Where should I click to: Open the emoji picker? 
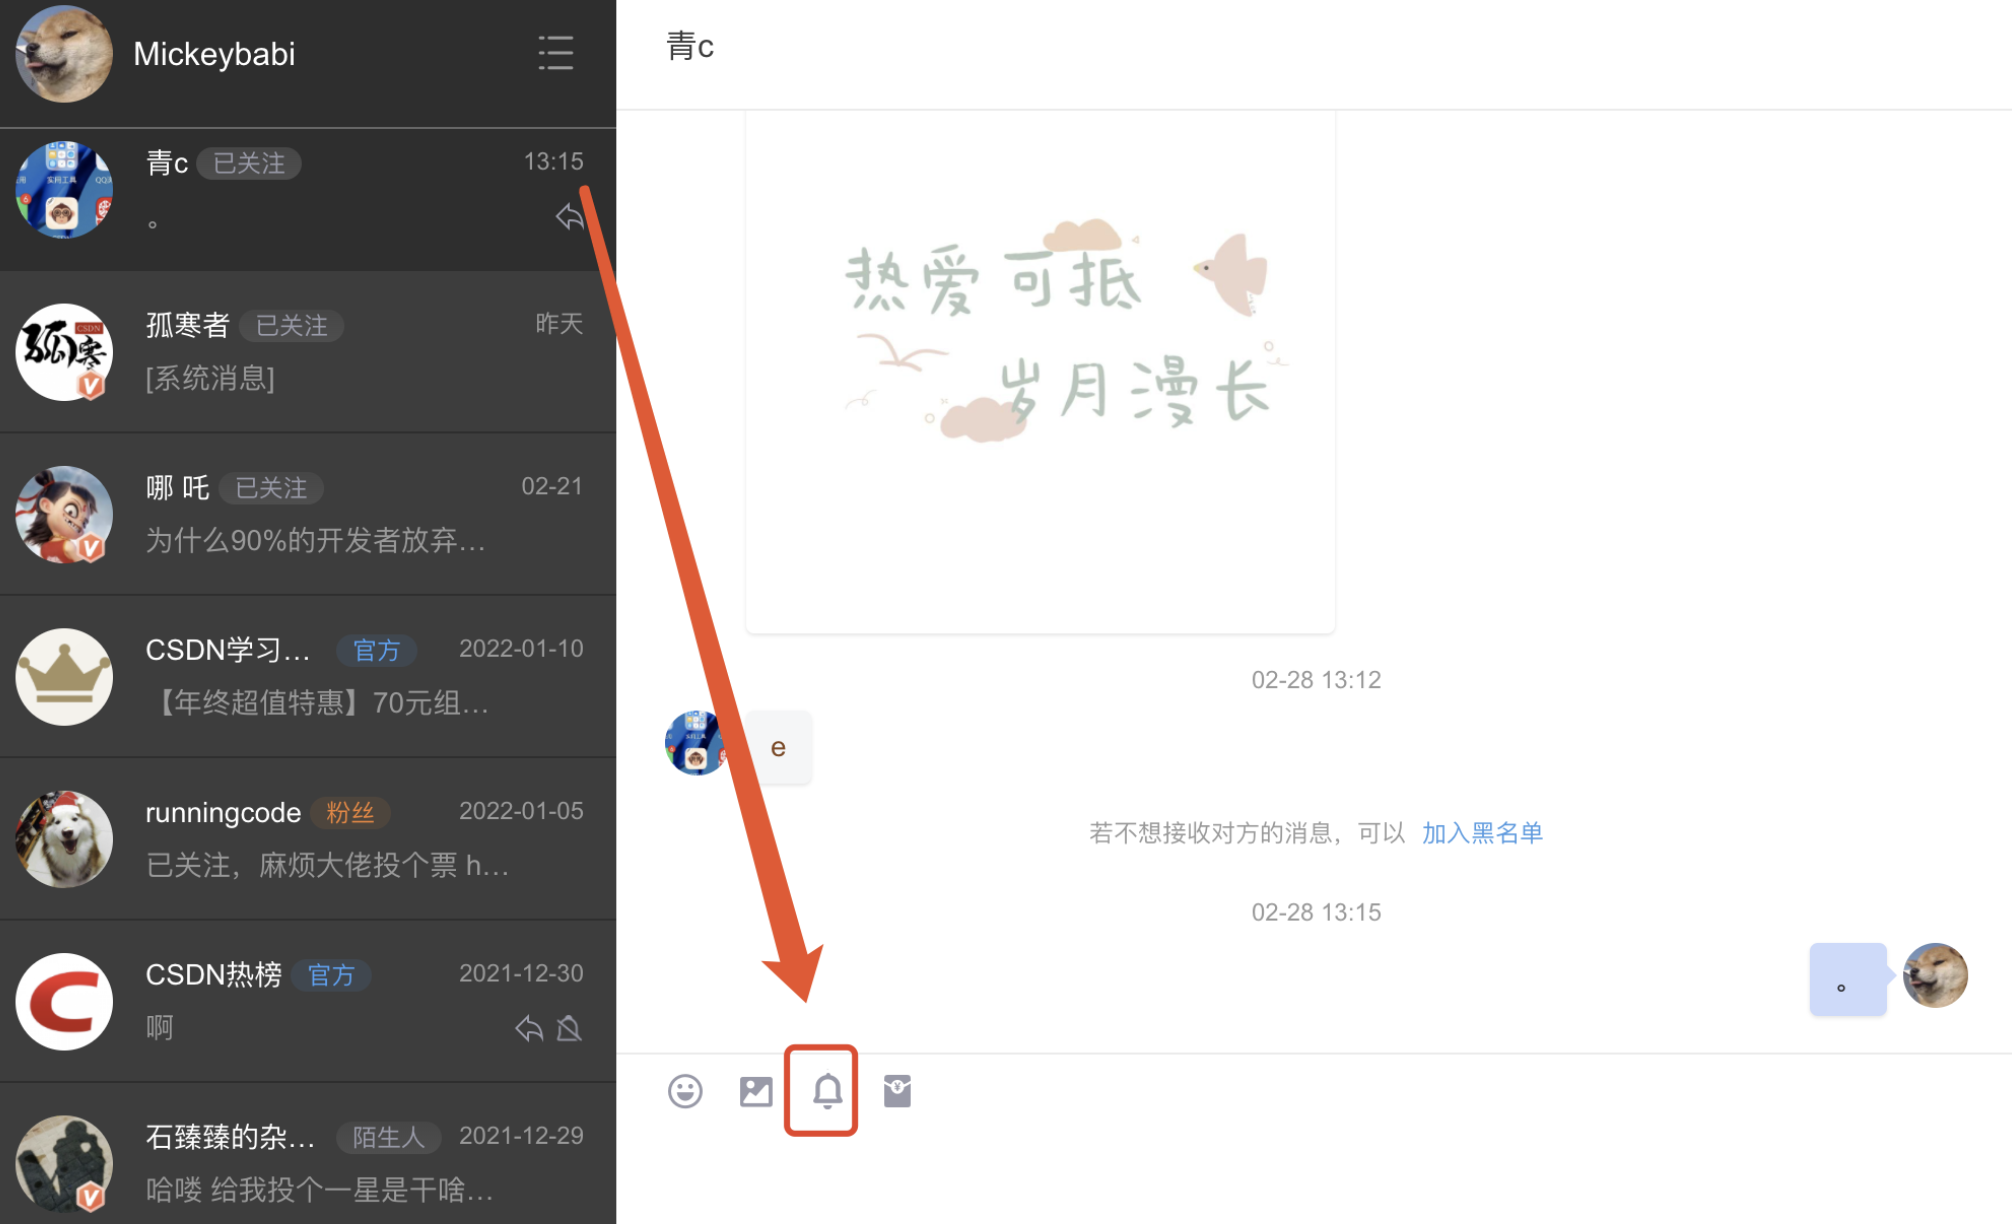[x=685, y=1091]
